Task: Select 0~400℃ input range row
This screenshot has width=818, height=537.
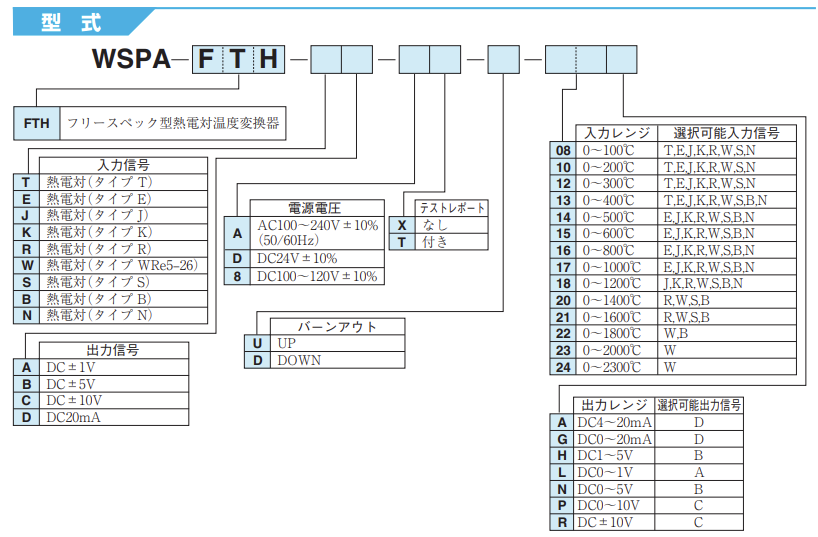Action: click(673, 200)
